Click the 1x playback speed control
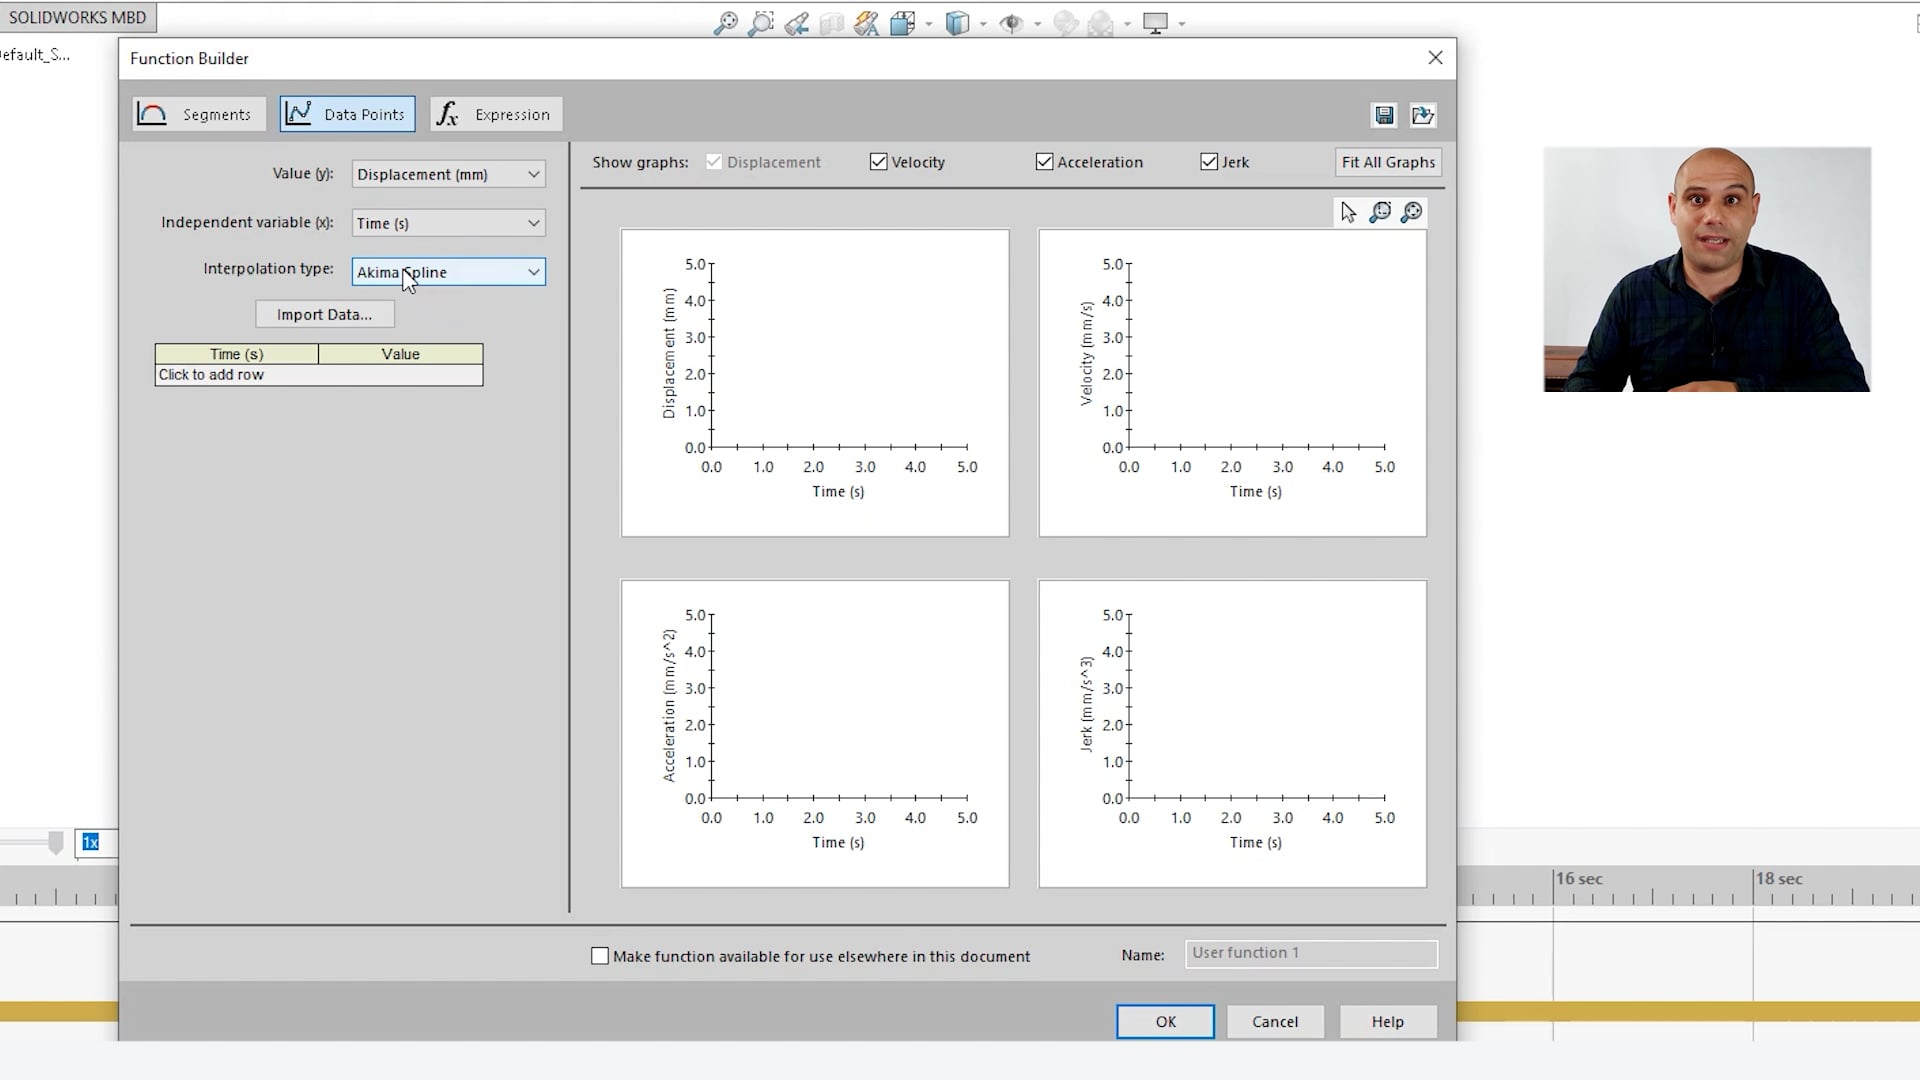 pos(91,843)
